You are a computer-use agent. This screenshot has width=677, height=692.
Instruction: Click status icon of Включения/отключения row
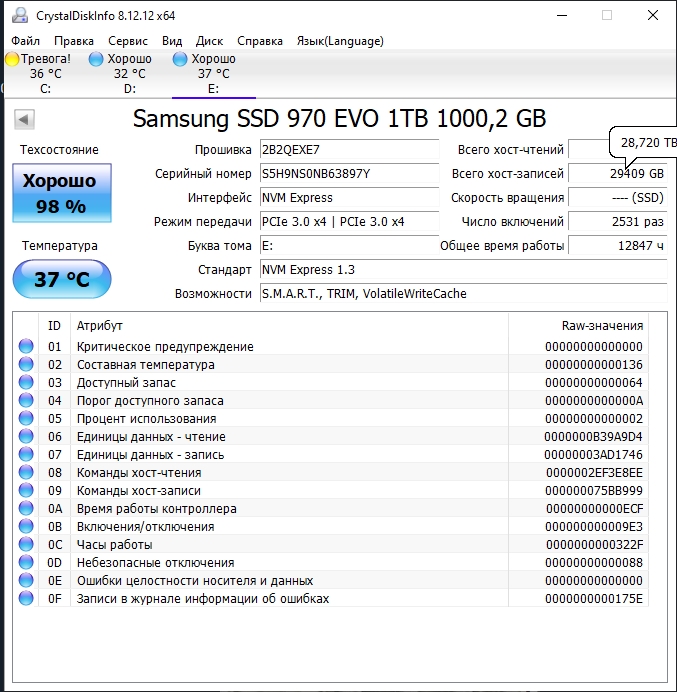click(x=26, y=527)
